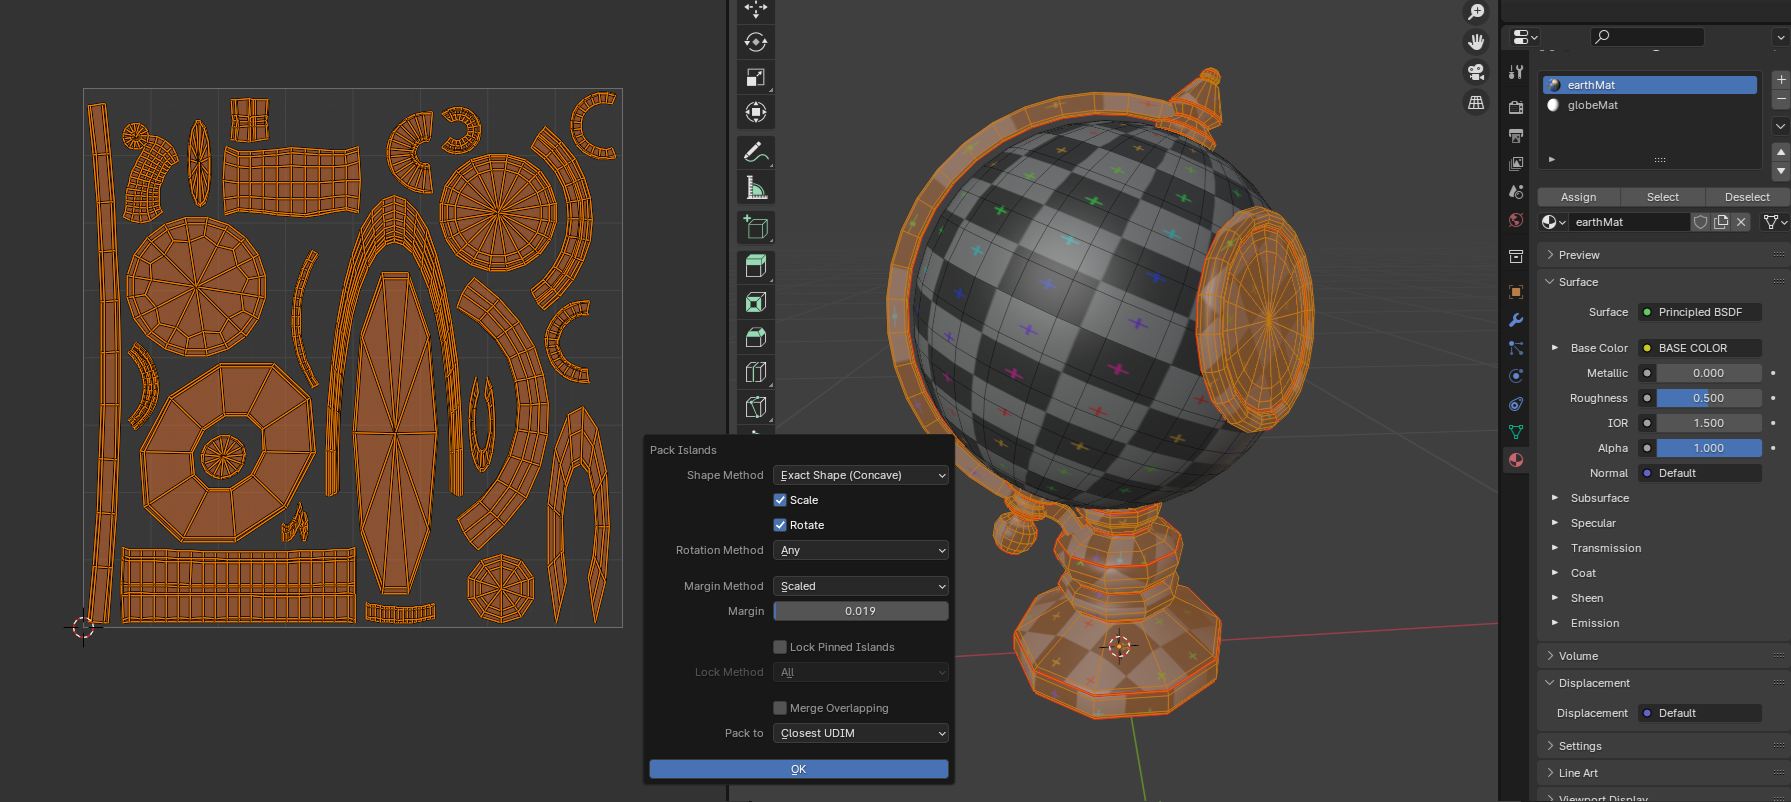Open the Object Data mesh tab
Viewport: 1791px width, 802px height.
point(1516,432)
